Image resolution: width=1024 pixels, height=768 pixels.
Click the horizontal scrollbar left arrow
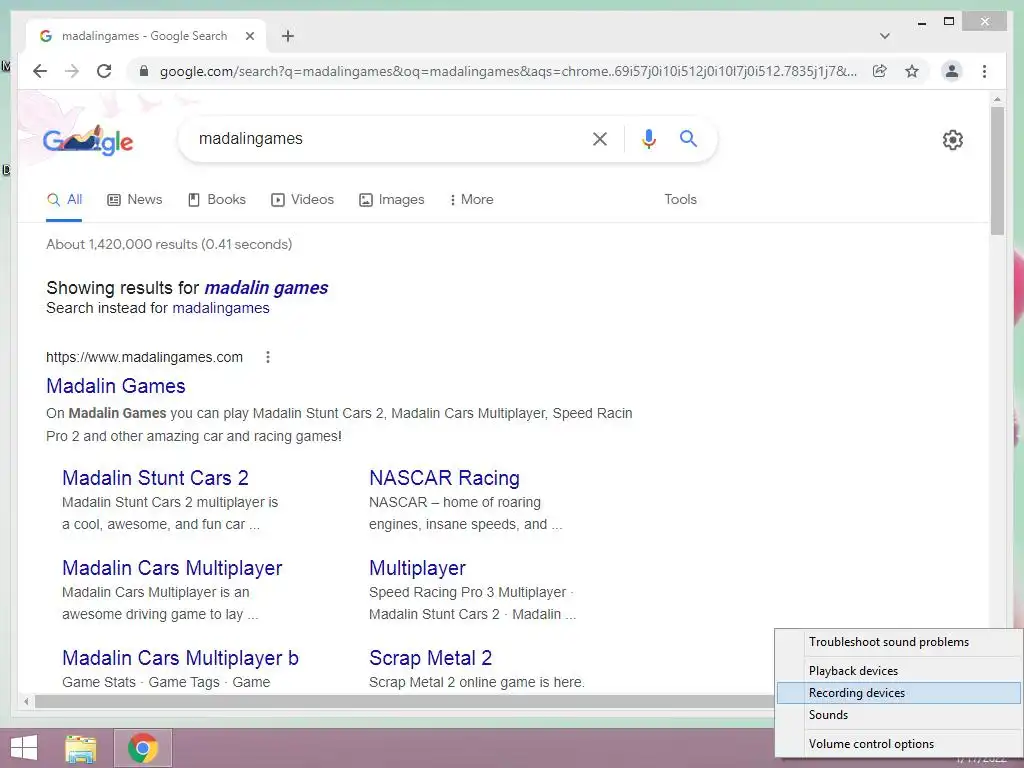click(x=26, y=701)
